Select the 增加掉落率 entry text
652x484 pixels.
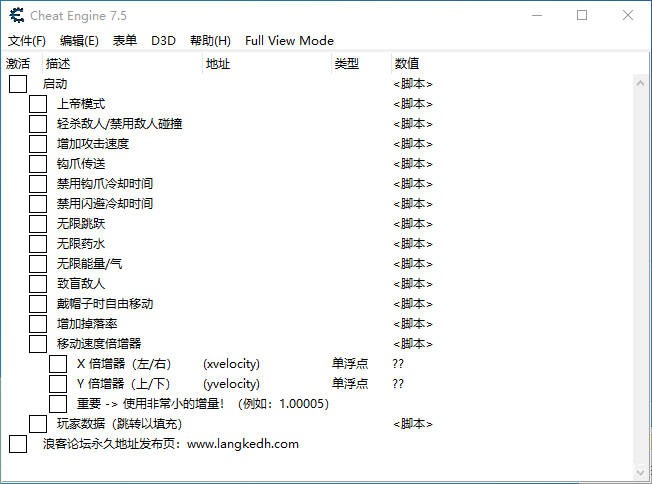click(87, 323)
